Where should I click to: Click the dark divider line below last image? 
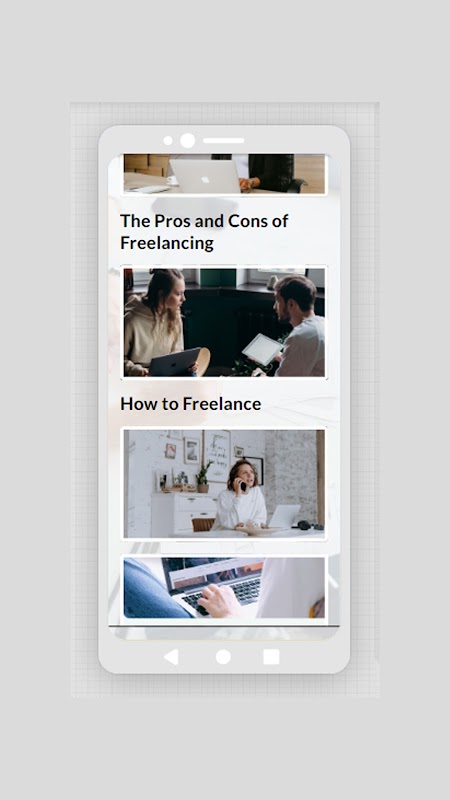click(x=224, y=626)
